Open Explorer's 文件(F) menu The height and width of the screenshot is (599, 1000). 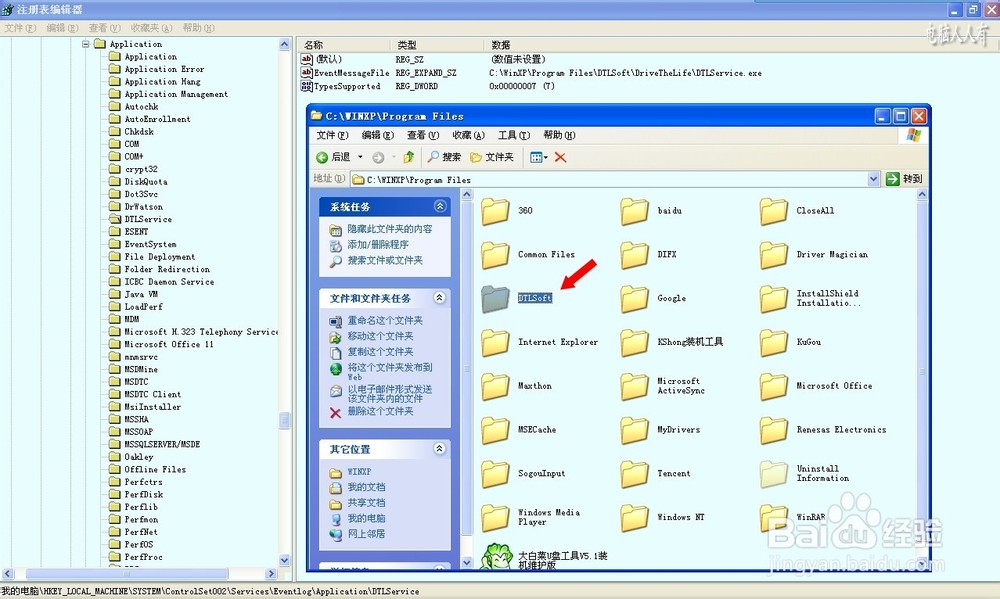click(x=332, y=135)
